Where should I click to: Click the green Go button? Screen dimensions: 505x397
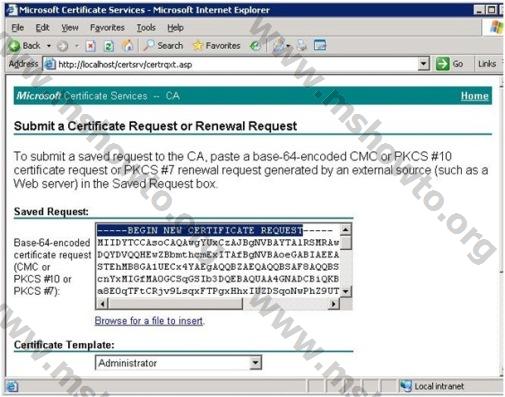click(450, 64)
